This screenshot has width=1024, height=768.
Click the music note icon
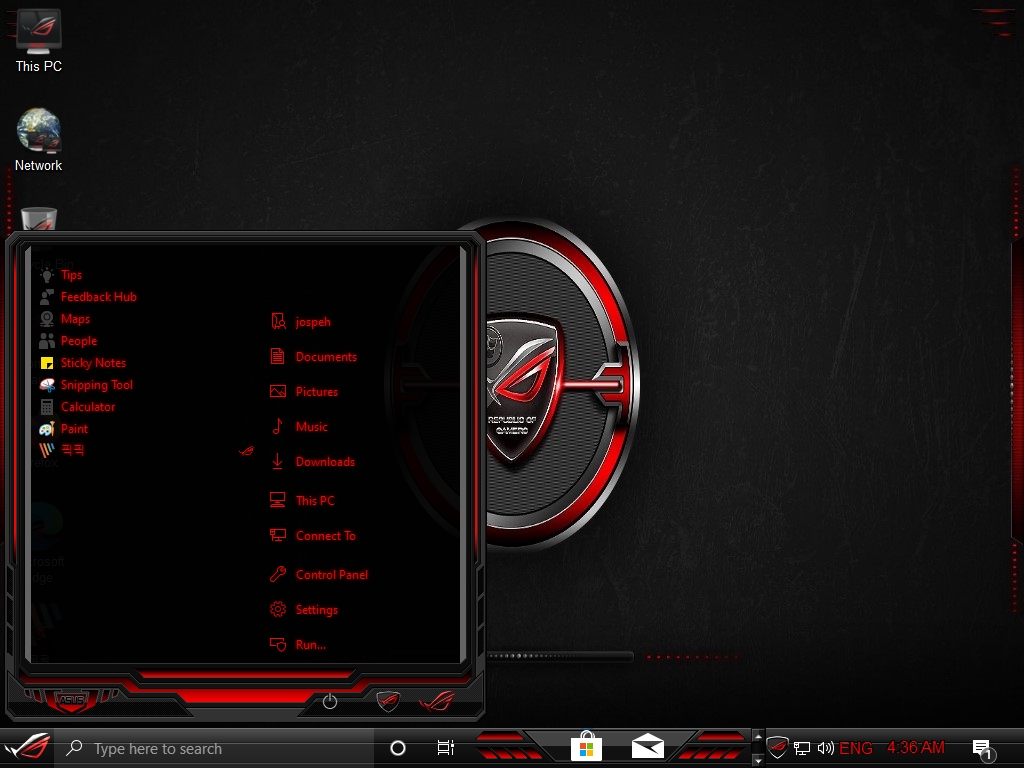coord(278,426)
